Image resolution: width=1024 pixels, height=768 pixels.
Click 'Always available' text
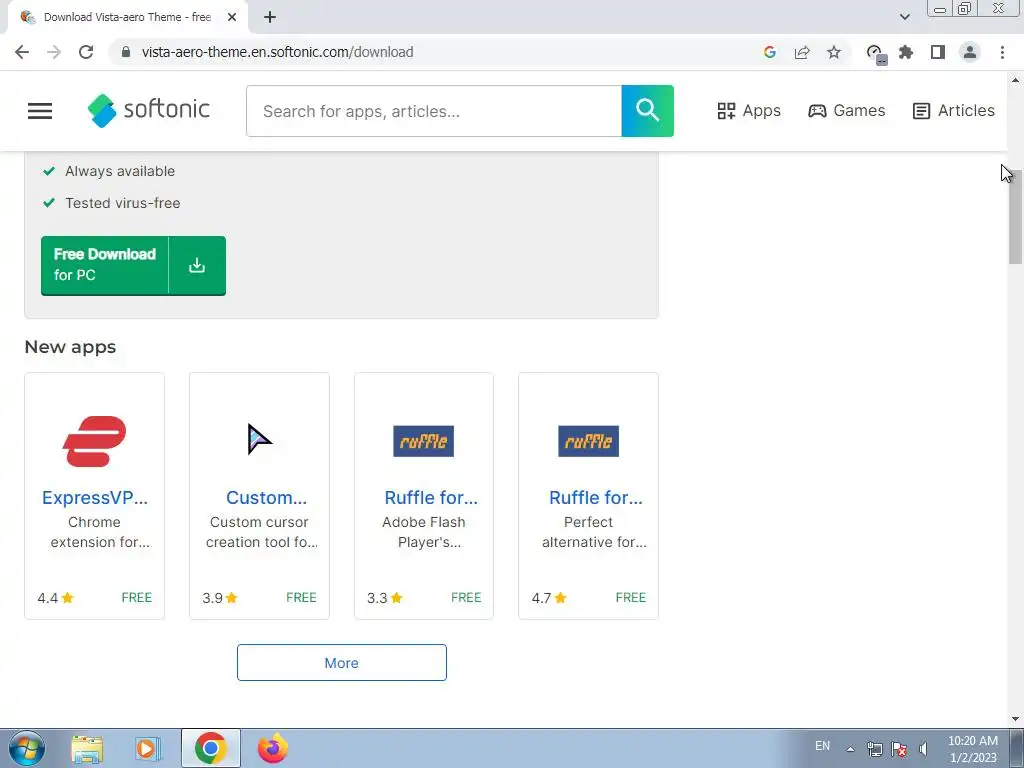pyautogui.click(x=120, y=171)
